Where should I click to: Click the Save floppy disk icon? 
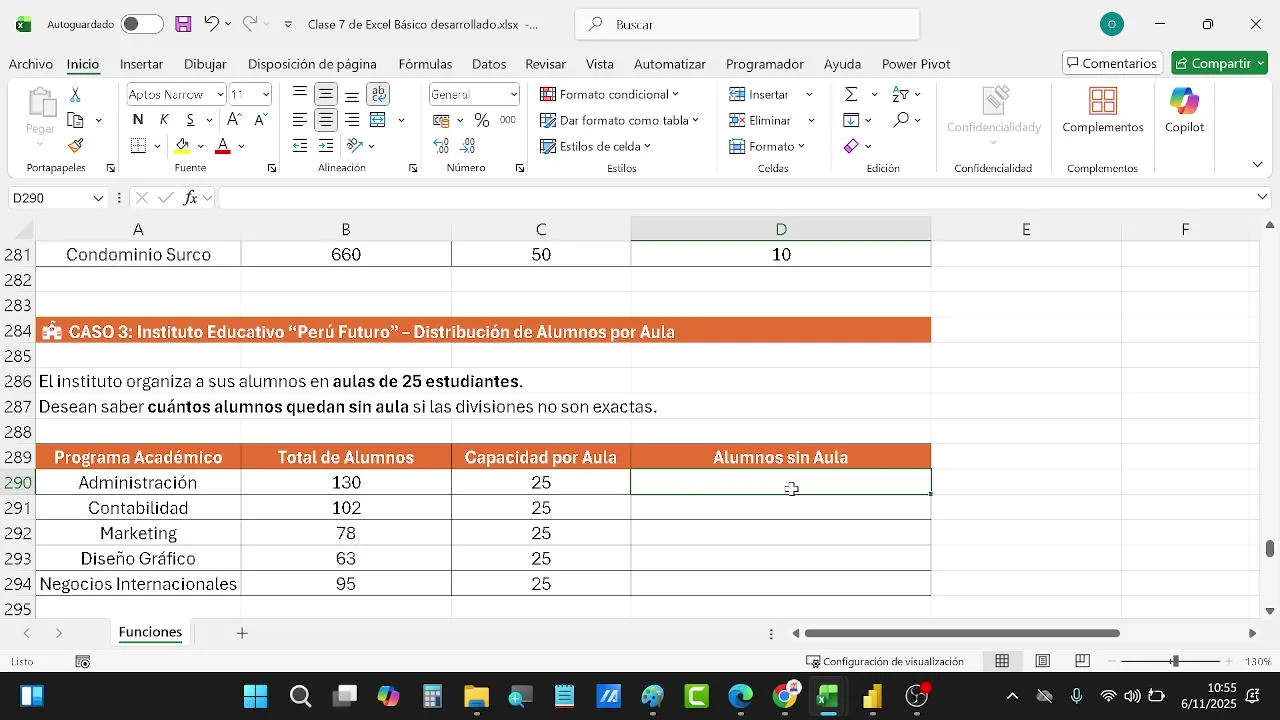tap(183, 24)
